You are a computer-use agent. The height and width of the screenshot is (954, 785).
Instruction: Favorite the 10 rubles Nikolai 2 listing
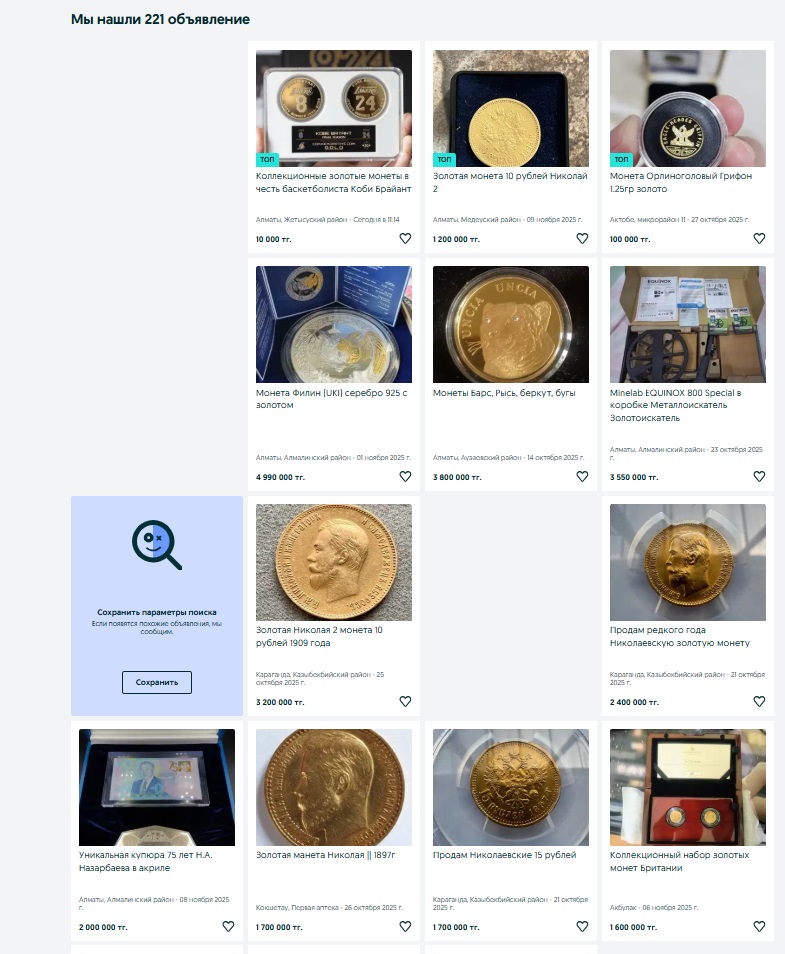[582, 238]
